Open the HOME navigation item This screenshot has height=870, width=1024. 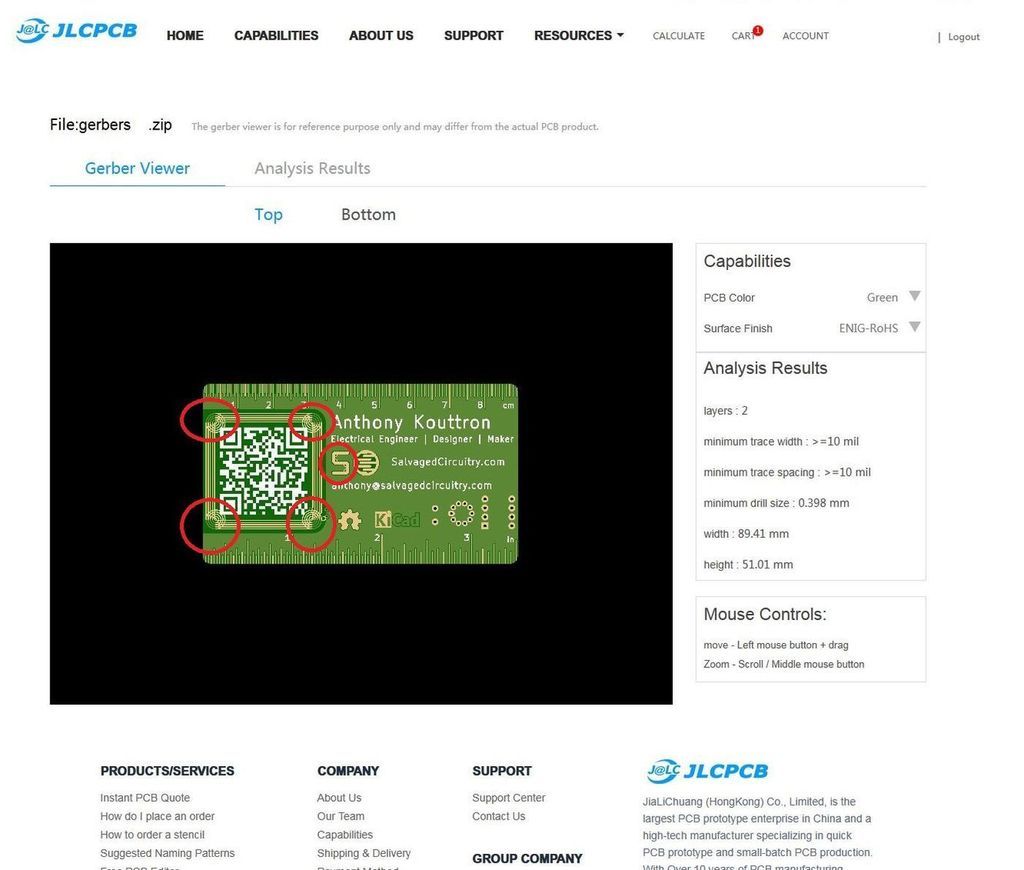tap(185, 36)
